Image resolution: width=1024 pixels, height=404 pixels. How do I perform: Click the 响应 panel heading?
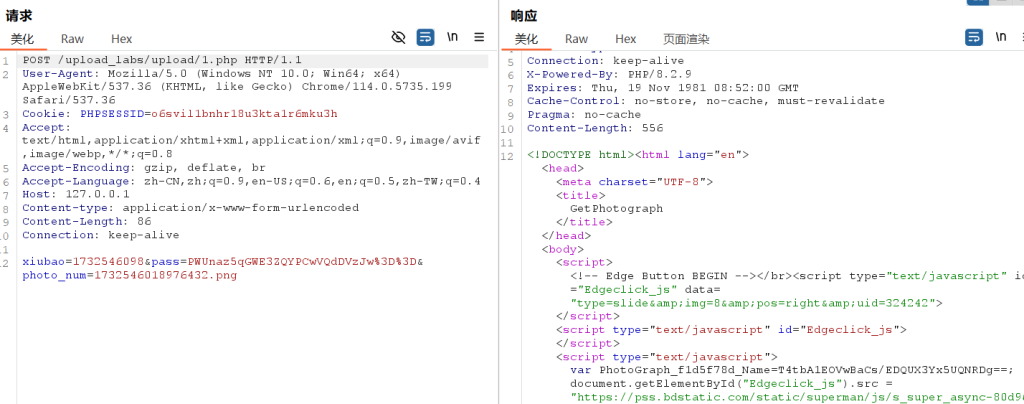tap(524, 16)
